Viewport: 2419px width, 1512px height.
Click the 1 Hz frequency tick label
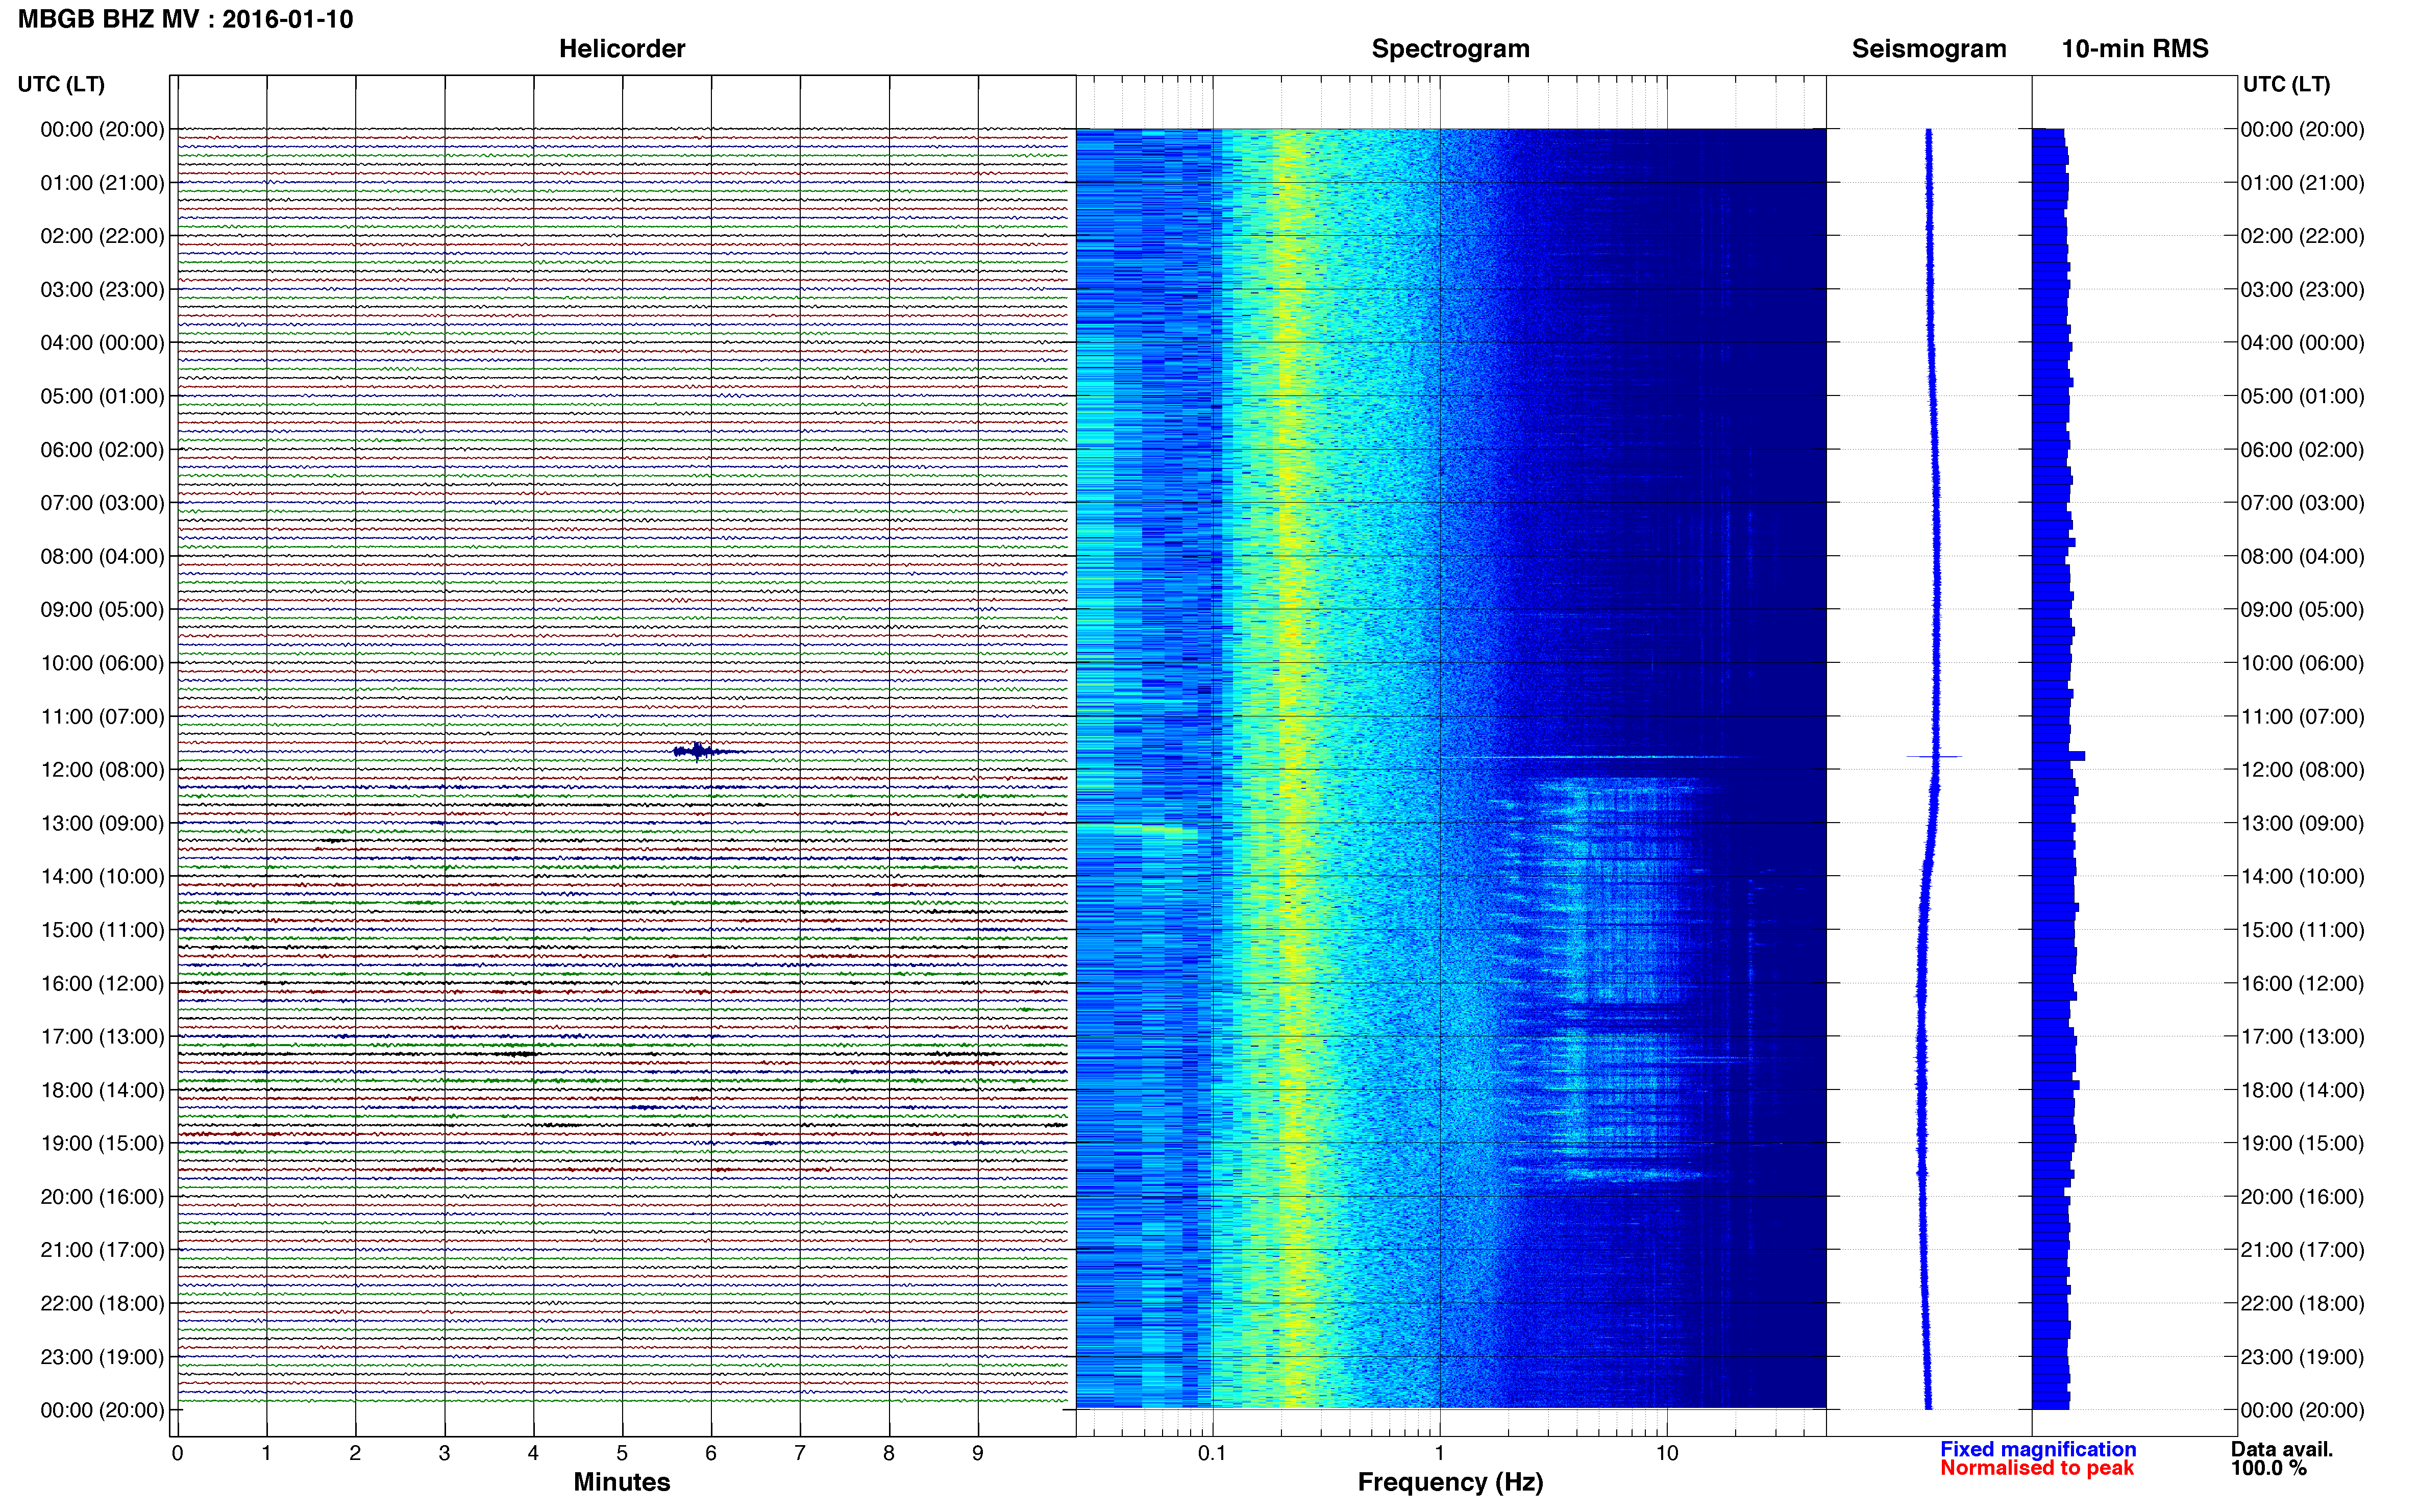1439,1453
